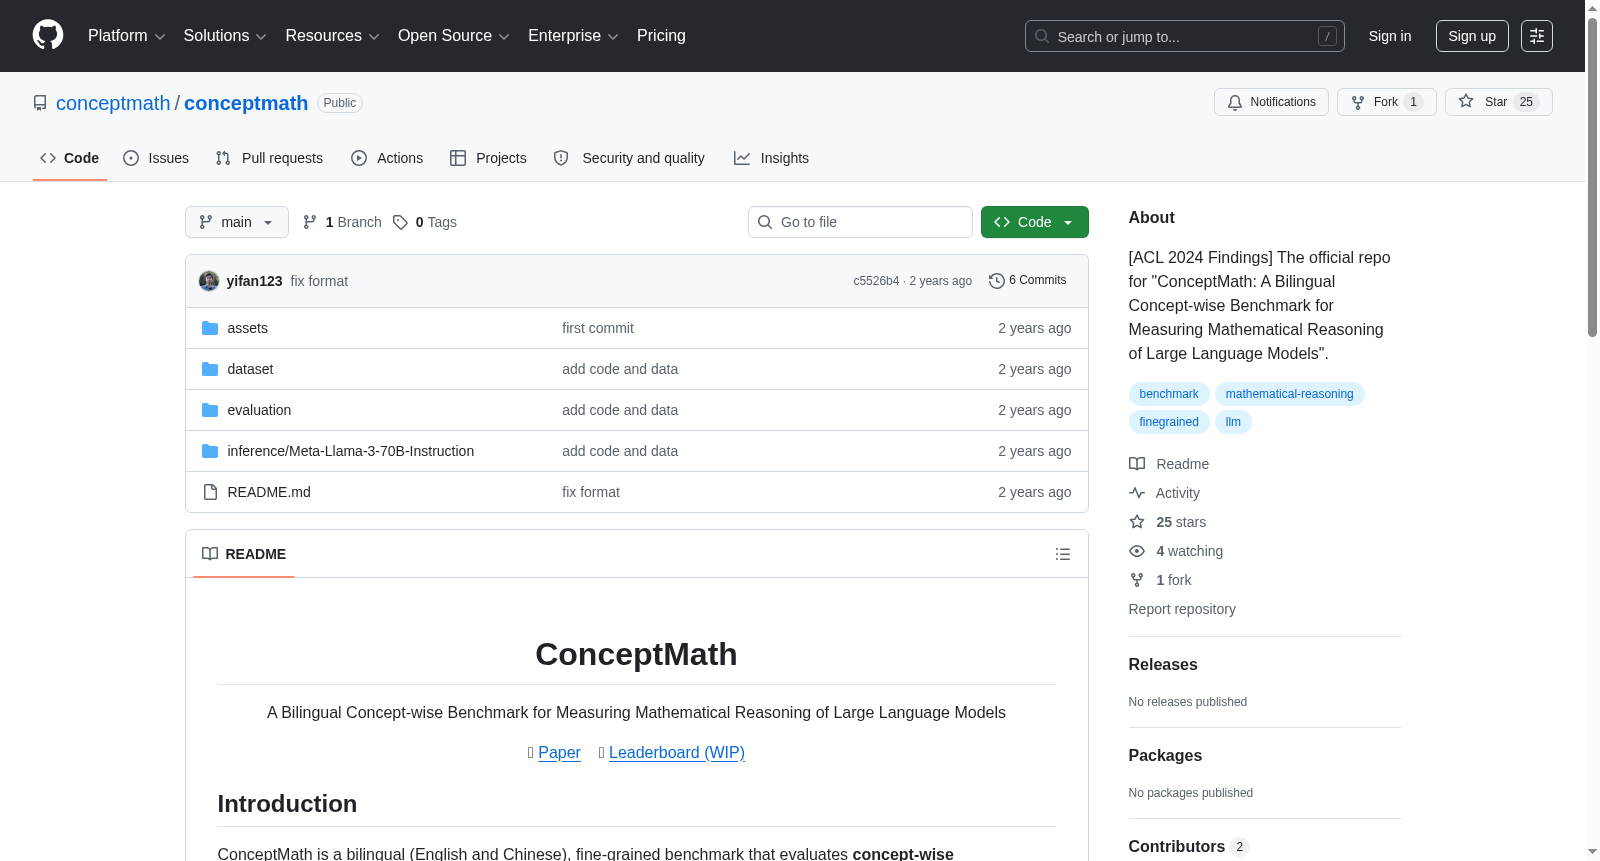Click the README.md file icon
Viewport: 1600px width, 861px height.
click(x=210, y=492)
